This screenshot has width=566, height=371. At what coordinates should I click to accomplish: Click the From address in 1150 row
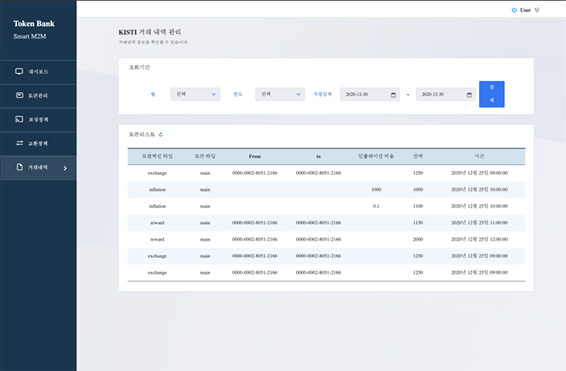(255, 223)
